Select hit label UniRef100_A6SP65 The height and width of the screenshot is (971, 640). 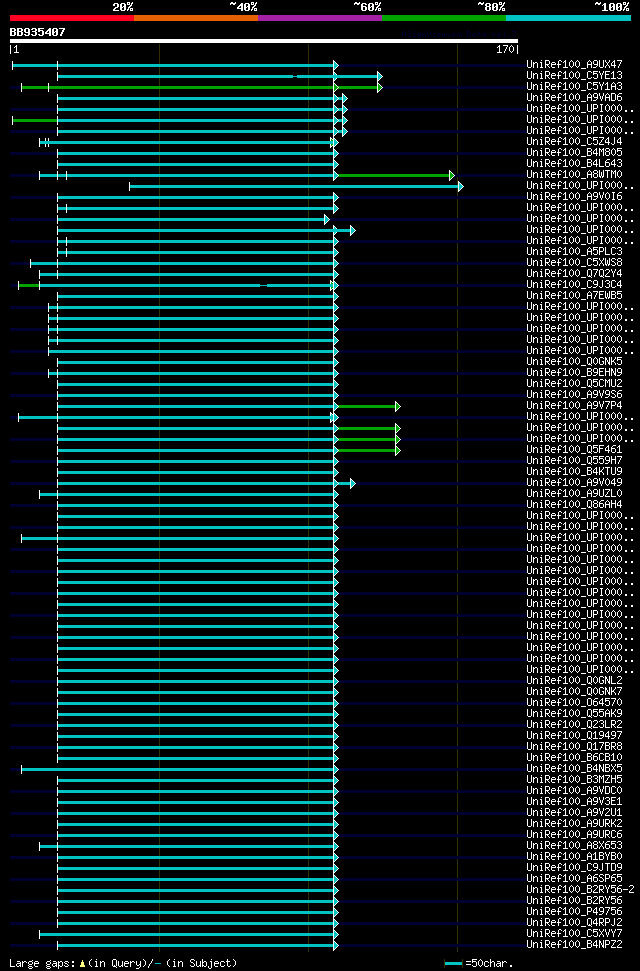tap(574, 879)
